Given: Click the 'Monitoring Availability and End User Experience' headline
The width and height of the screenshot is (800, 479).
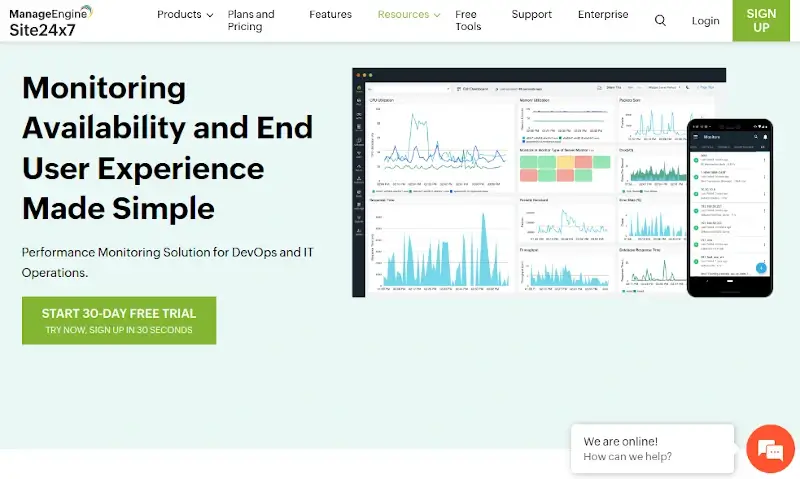Looking at the screenshot, I should 167,148.
